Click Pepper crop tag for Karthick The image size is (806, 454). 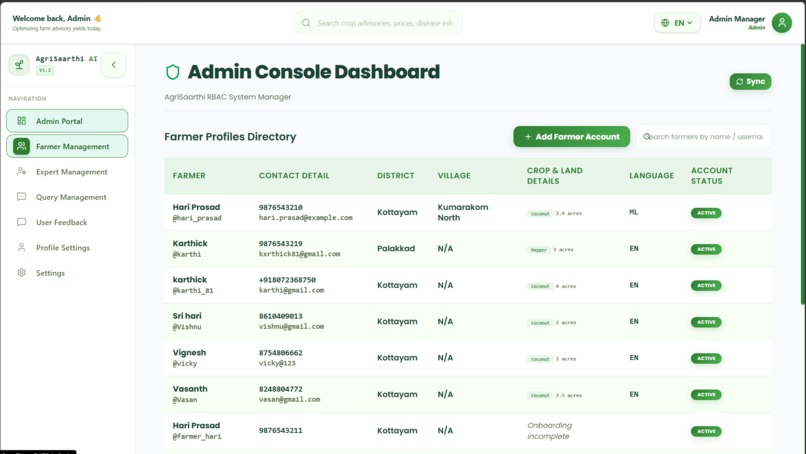[x=539, y=250]
